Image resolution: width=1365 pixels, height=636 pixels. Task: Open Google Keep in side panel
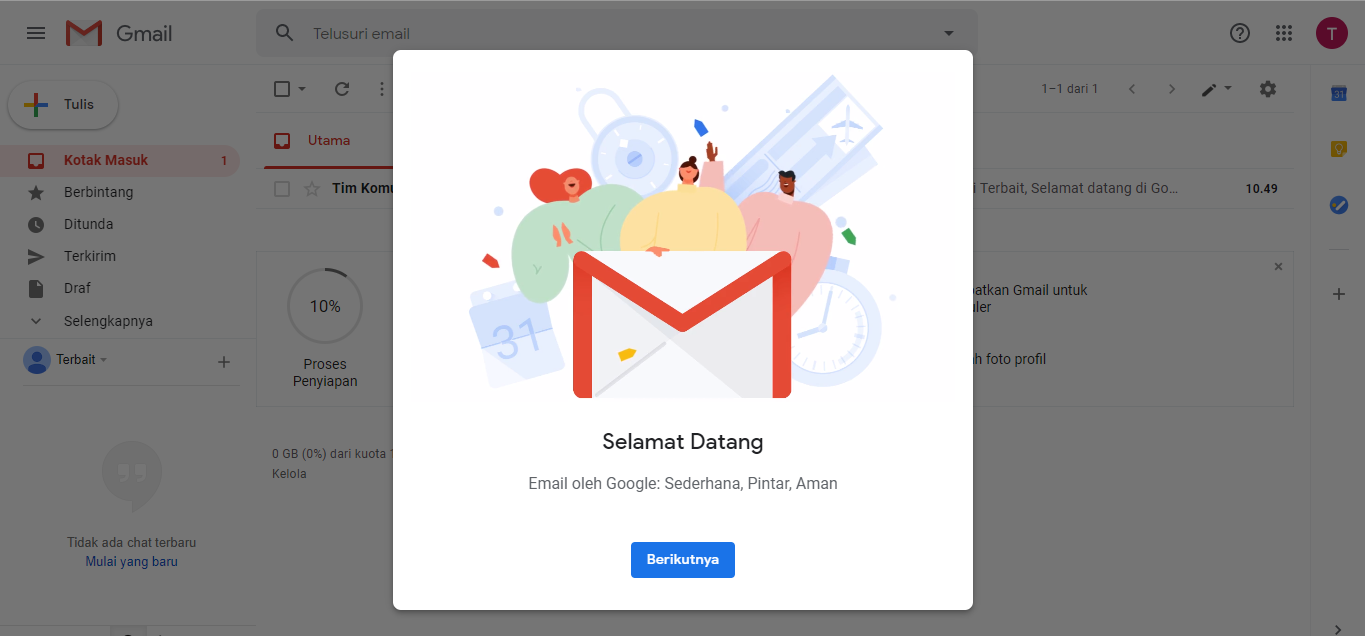click(x=1338, y=149)
